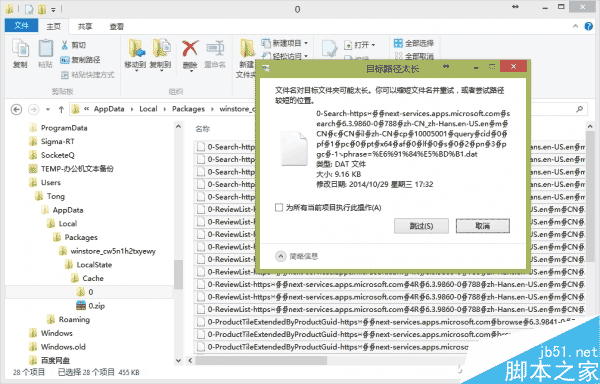
Task: Select Users folder in tree
Action: click(45, 182)
